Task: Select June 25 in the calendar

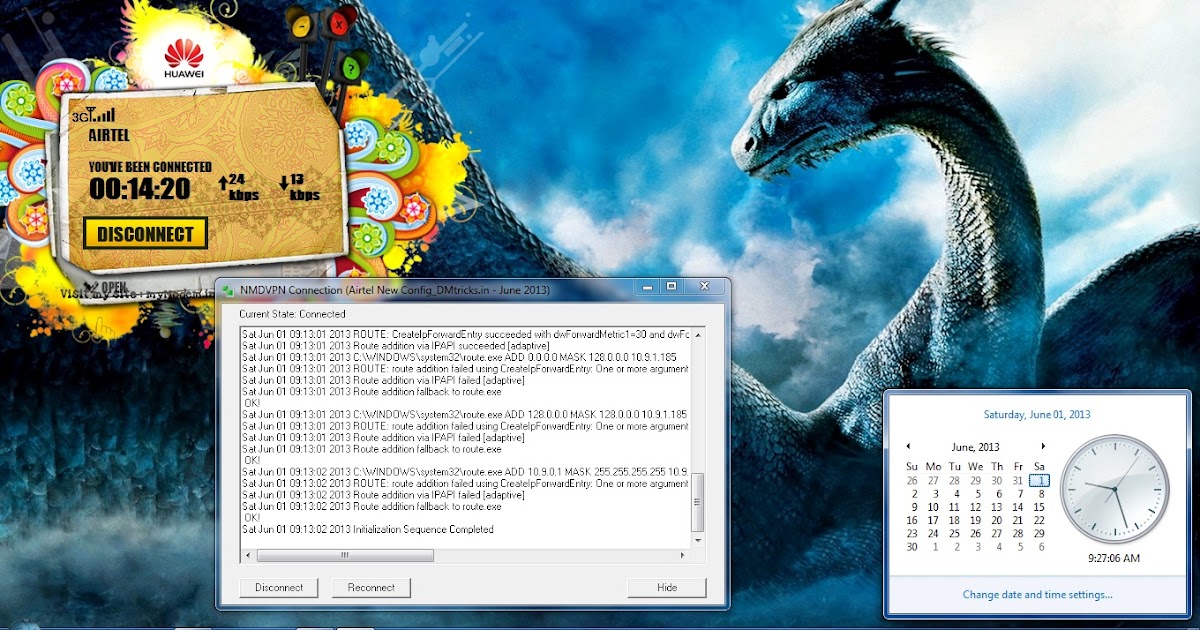Action: tap(954, 534)
